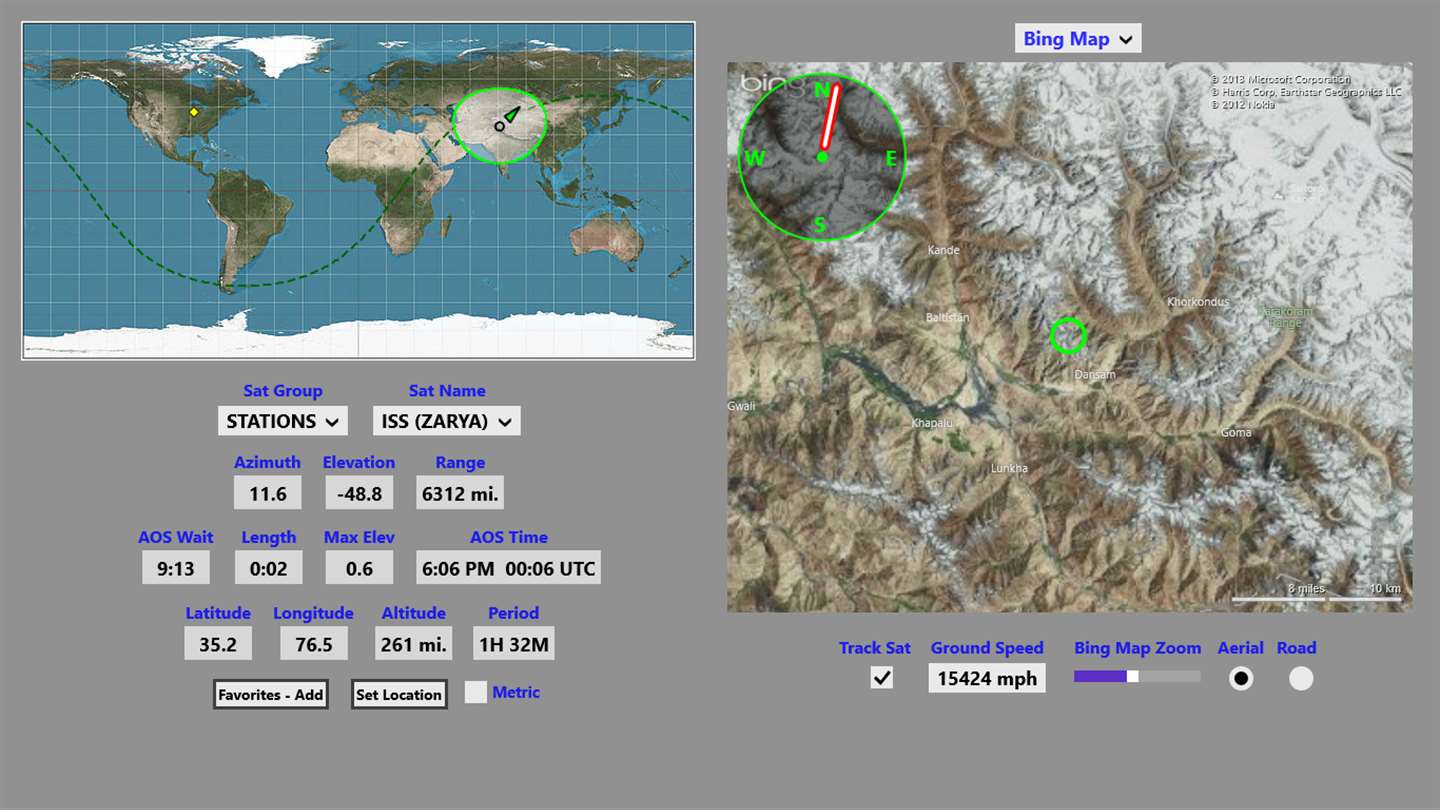Click the compass W direction letter

click(x=754, y=158)
